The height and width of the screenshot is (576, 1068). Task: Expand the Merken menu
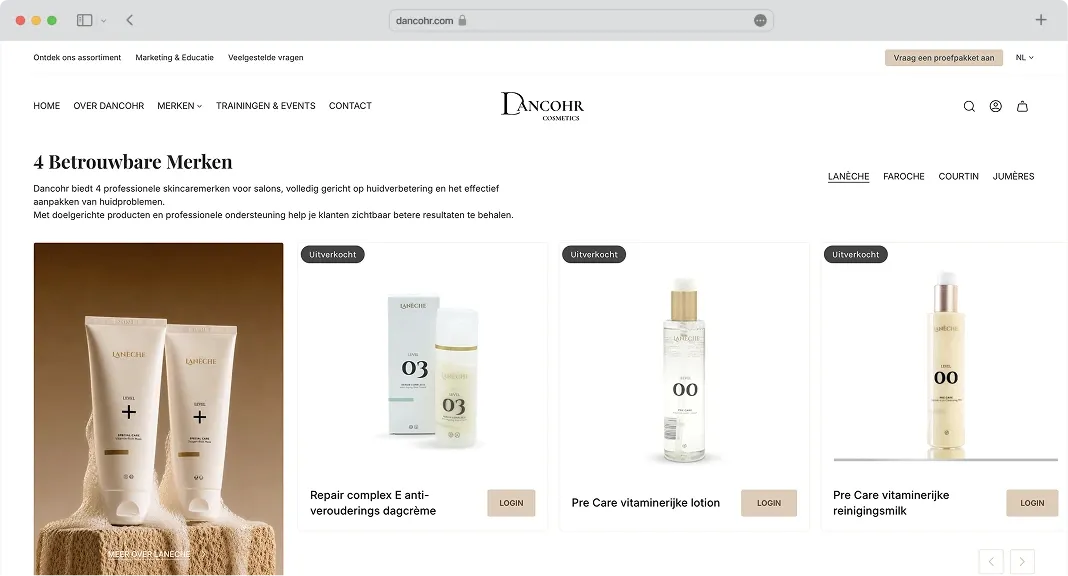pos(180,106)
